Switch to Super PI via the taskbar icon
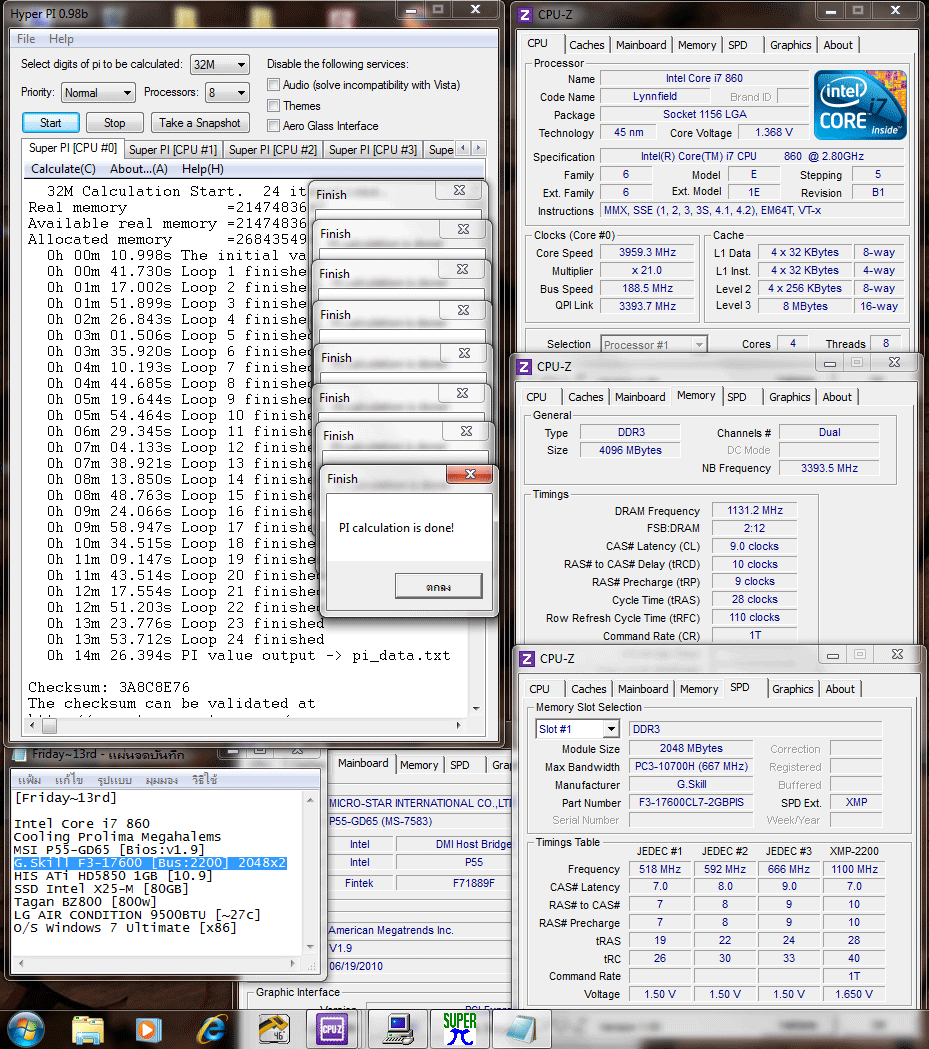The image size is (929, 1049). (459, 1029)
